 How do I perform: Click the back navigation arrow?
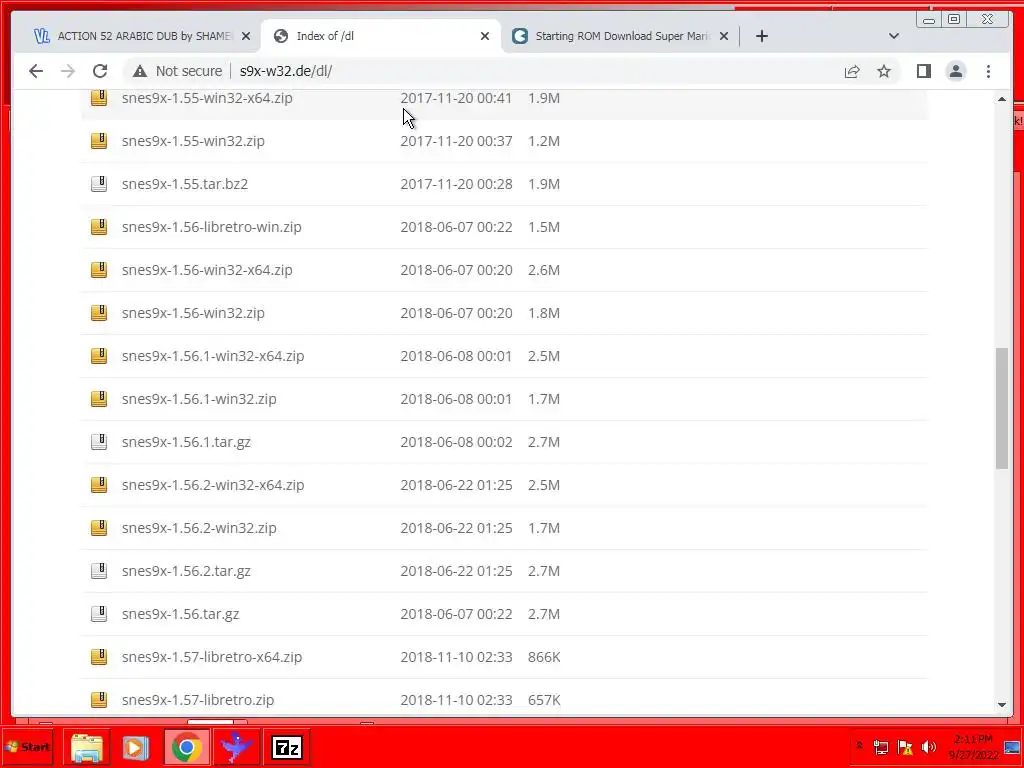click(x=36, y=71)
